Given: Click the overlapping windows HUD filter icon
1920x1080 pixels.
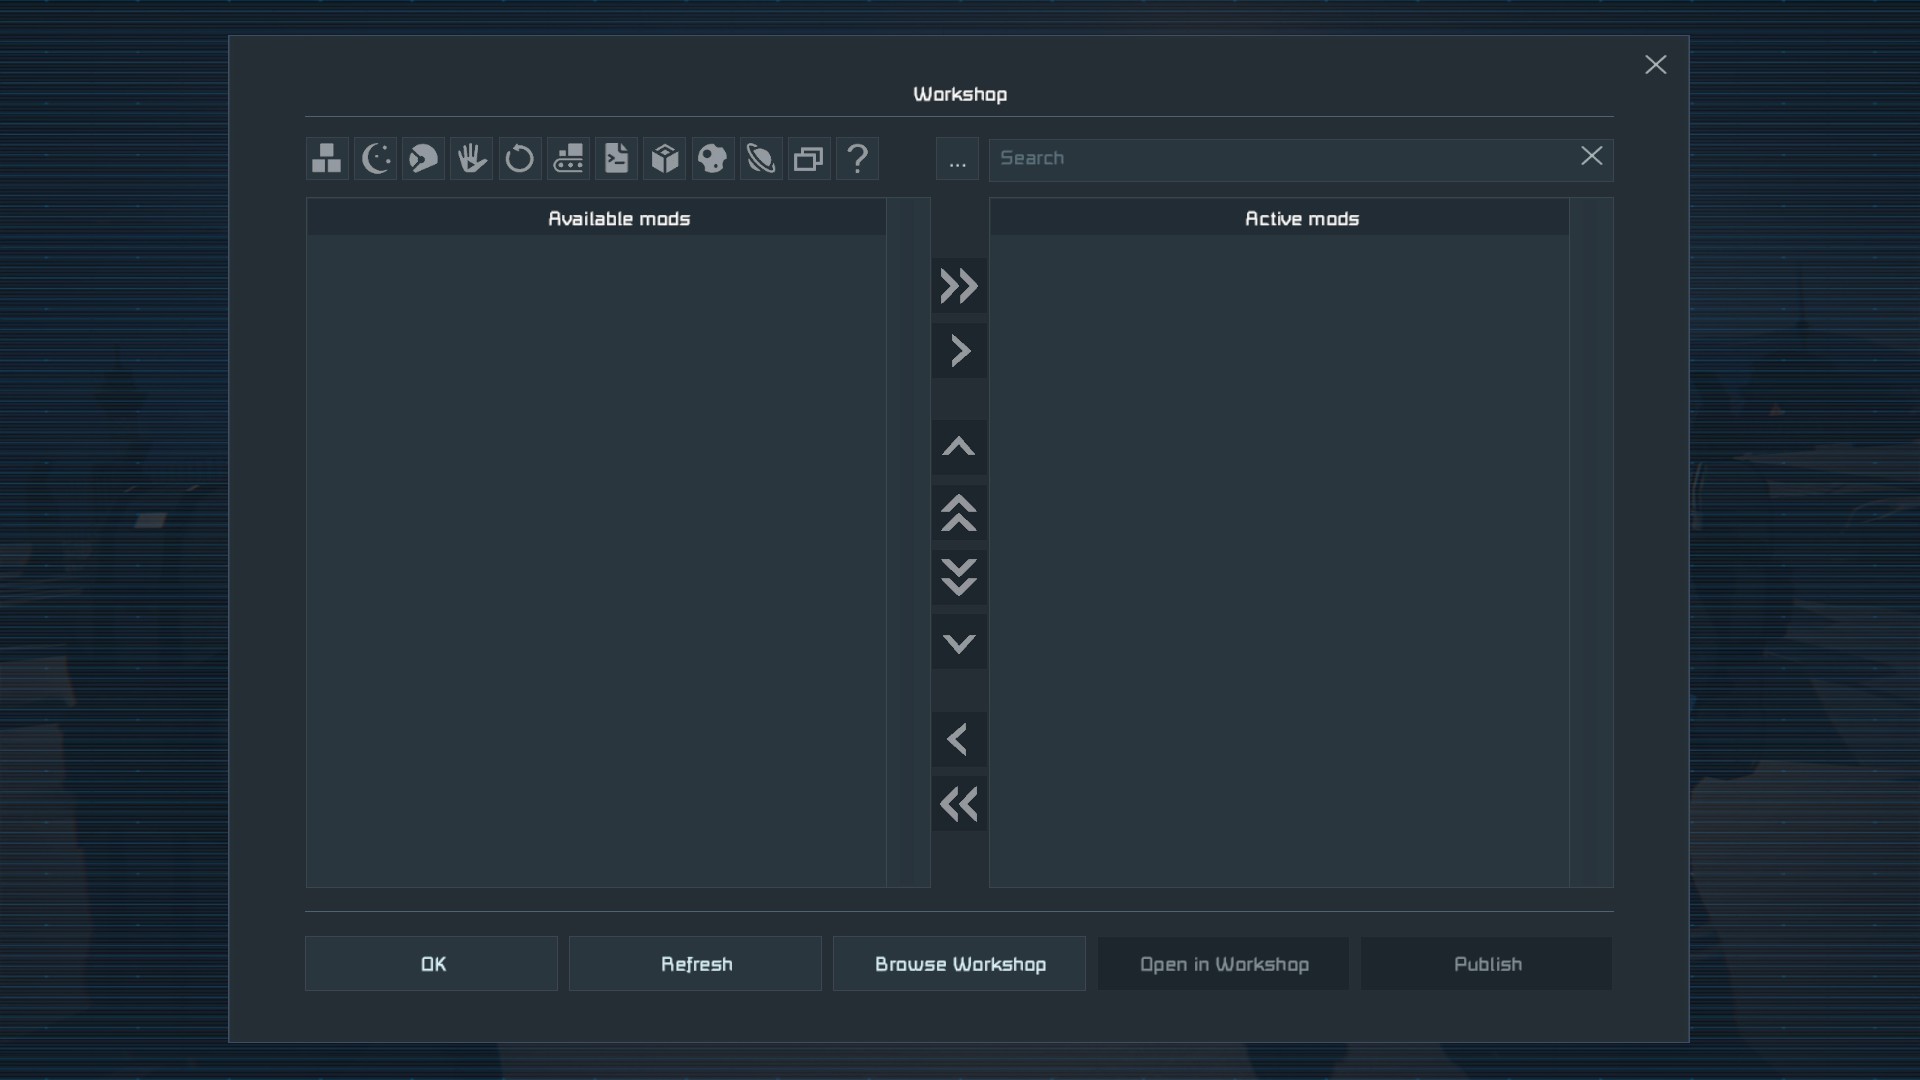Looking at the screenshot, I should tap(809, 158).
